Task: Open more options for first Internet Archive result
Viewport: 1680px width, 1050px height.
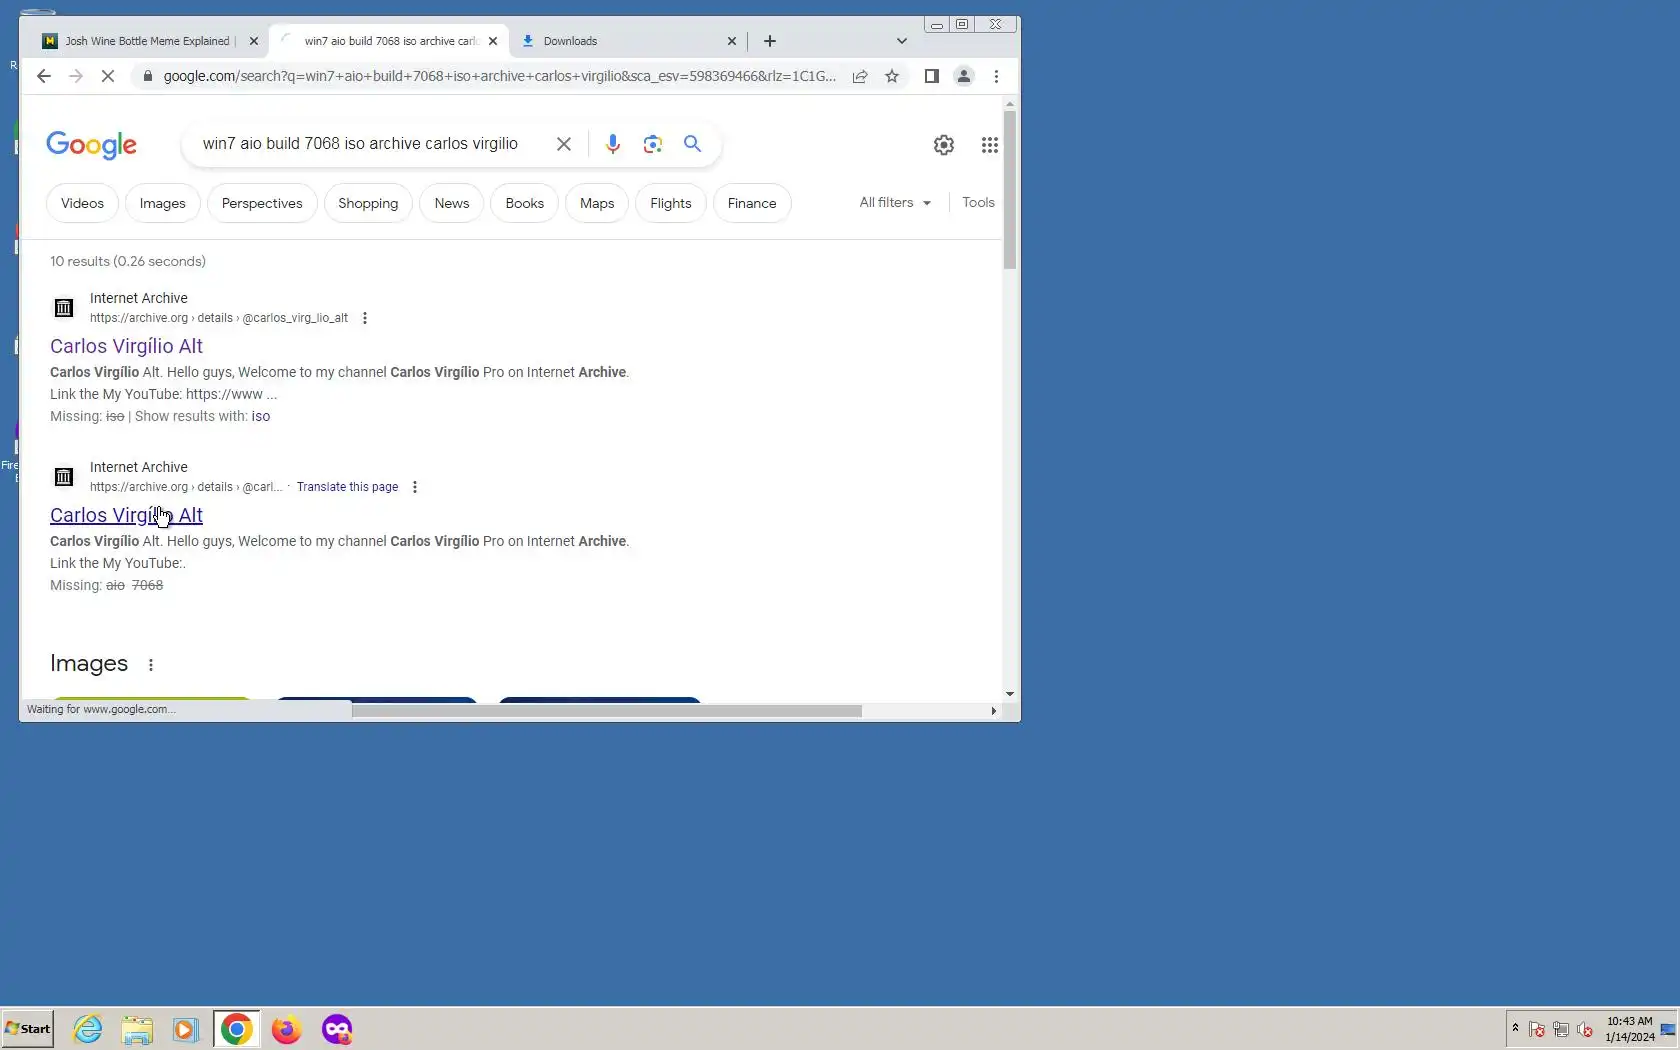Action: pos(365,318)
